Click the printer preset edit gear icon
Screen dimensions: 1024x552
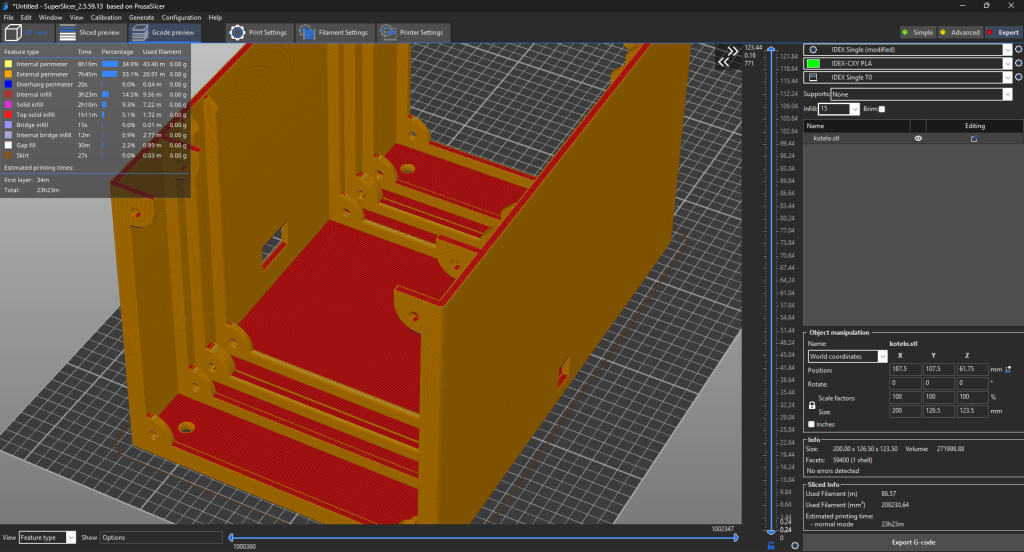click(x=1018, y=77)
